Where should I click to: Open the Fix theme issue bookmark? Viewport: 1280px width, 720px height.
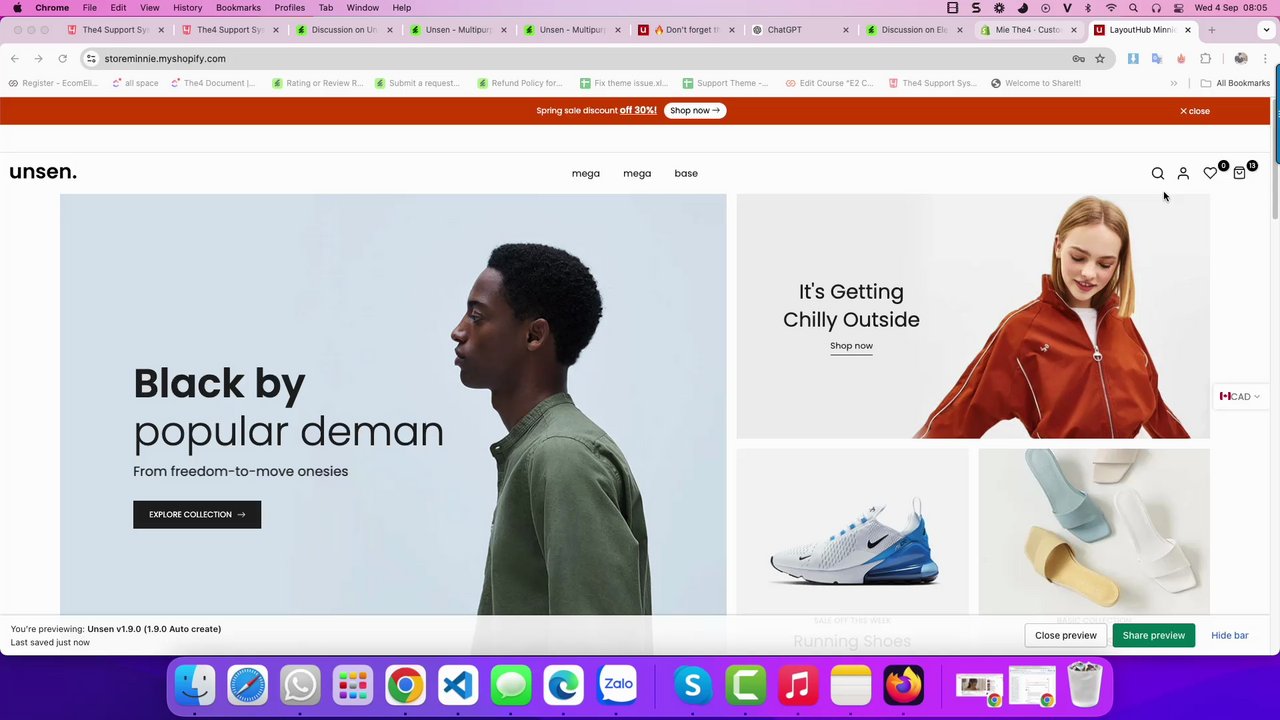pos(624,83)
